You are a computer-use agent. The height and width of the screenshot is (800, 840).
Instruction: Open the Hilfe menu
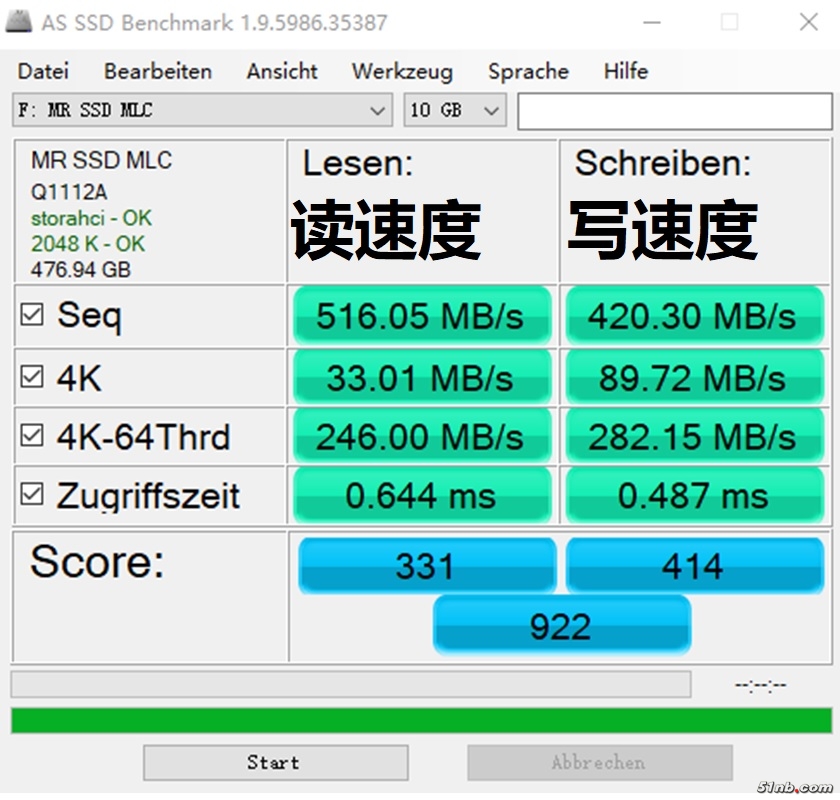click(626, 71)
